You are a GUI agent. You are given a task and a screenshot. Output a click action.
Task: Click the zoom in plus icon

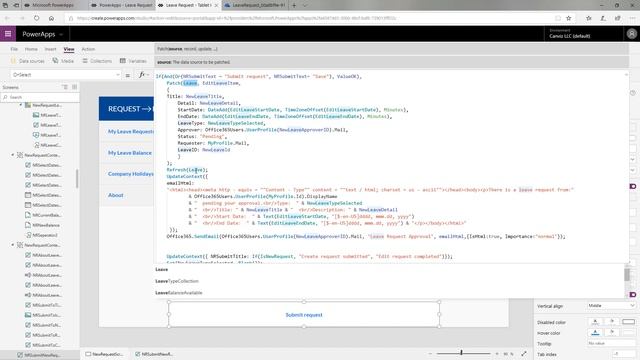coord(497,353)
